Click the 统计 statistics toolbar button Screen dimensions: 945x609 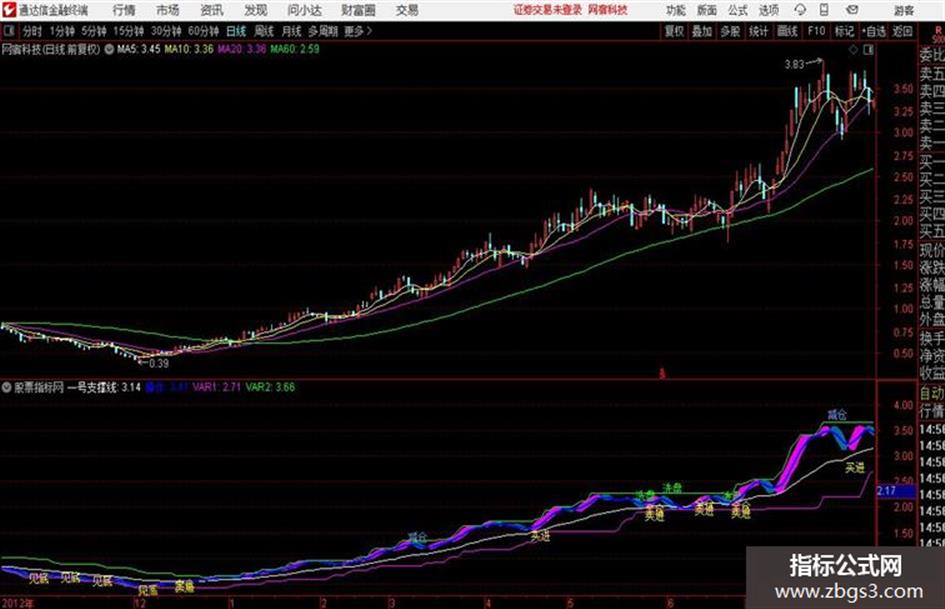(x=758, y=31)
